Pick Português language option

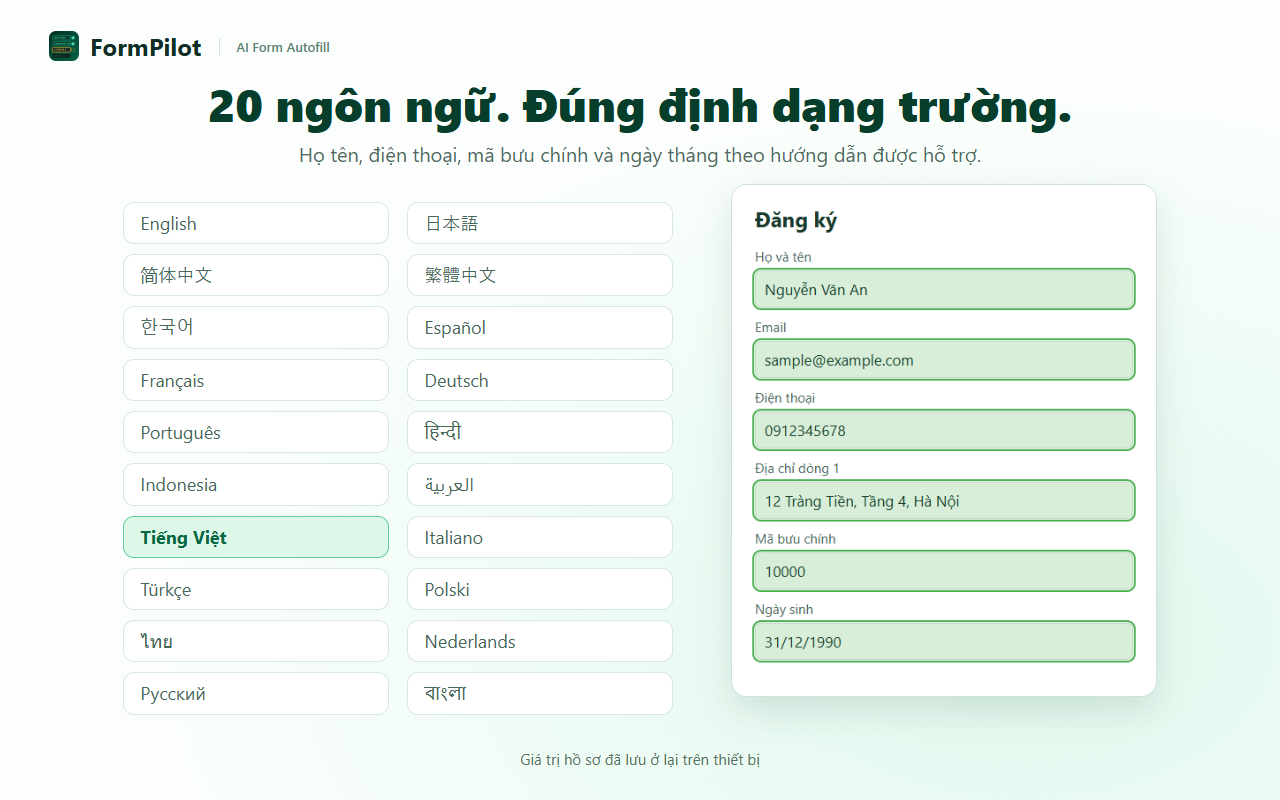click(256, 432)
